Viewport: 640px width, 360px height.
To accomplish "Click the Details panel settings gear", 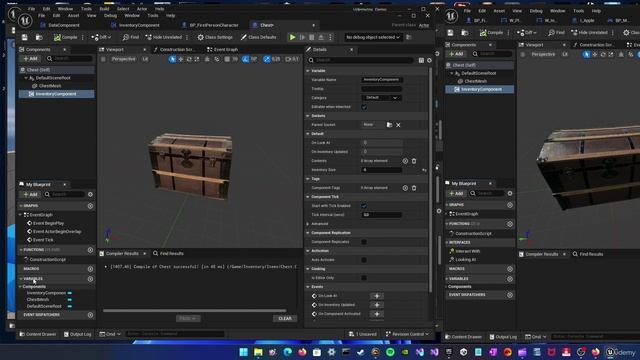I will (x=429, y=60).
